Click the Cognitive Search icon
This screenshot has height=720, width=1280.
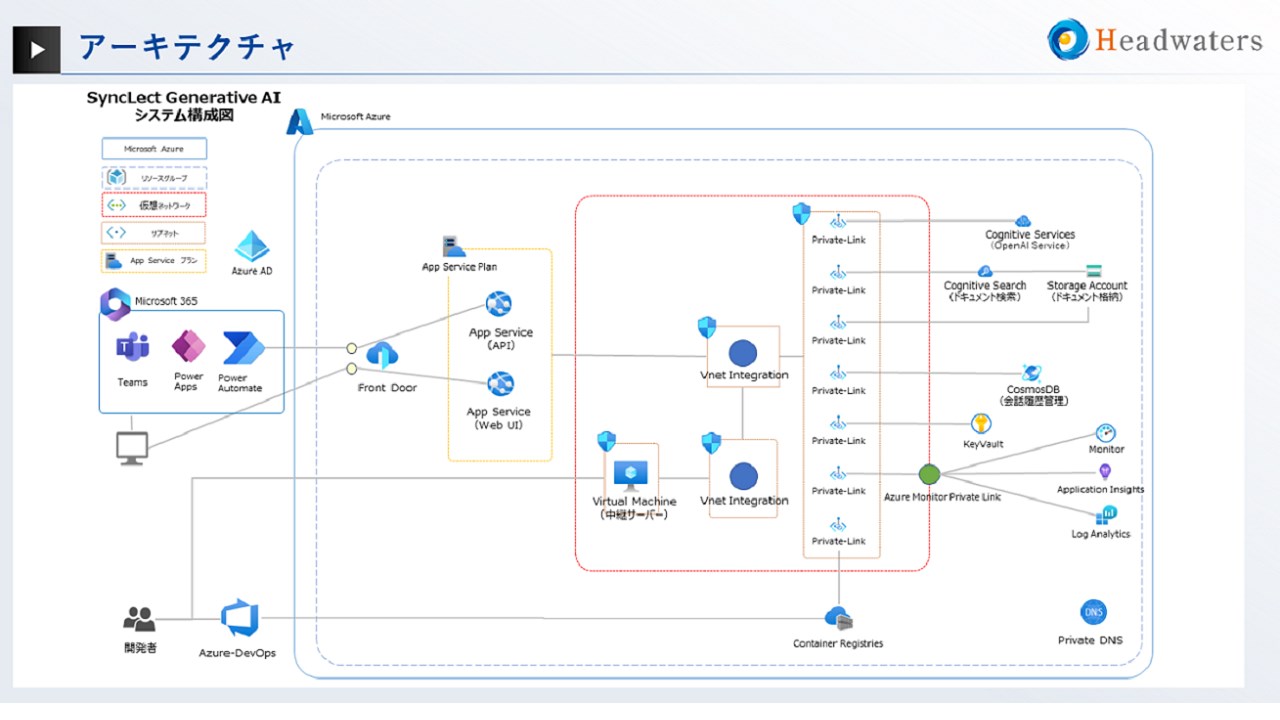(x=984, y=271)
